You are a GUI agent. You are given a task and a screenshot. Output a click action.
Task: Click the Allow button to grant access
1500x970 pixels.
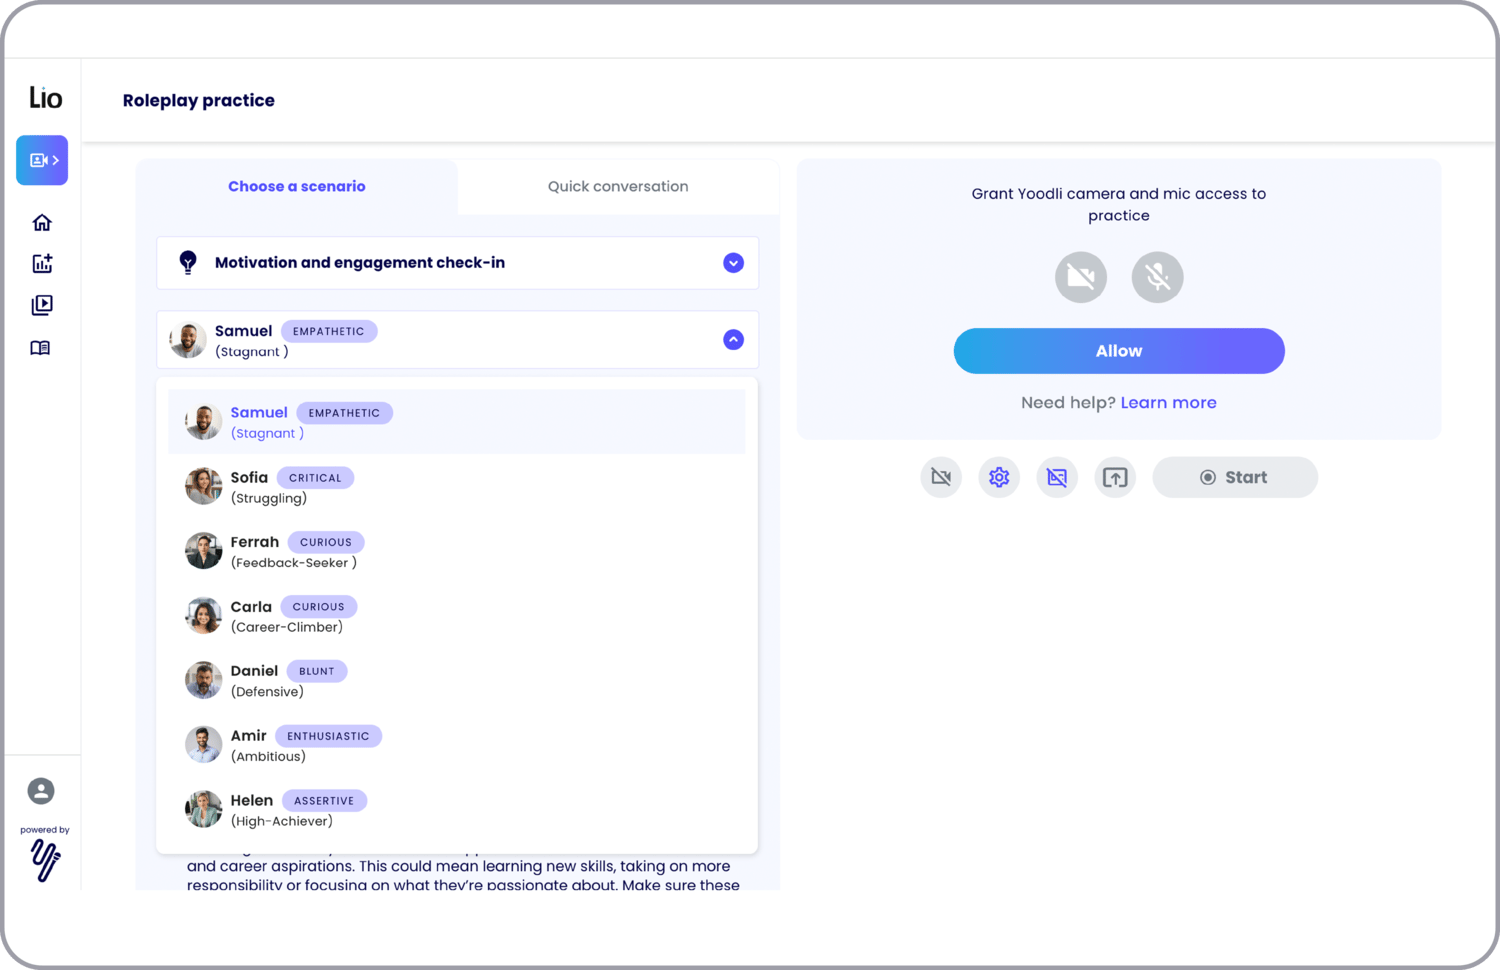point(1118,351)
